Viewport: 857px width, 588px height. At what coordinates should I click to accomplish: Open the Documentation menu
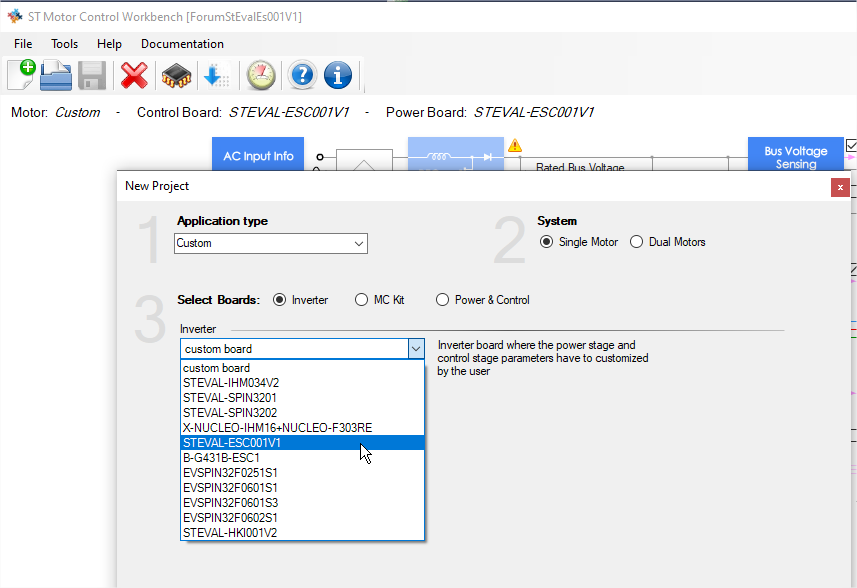pos(182,44)
